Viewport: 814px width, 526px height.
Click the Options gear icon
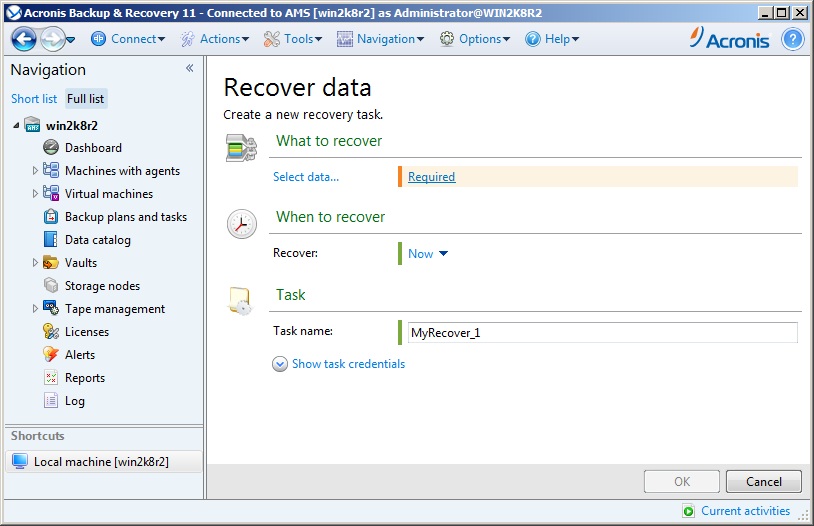click(446, 38)
